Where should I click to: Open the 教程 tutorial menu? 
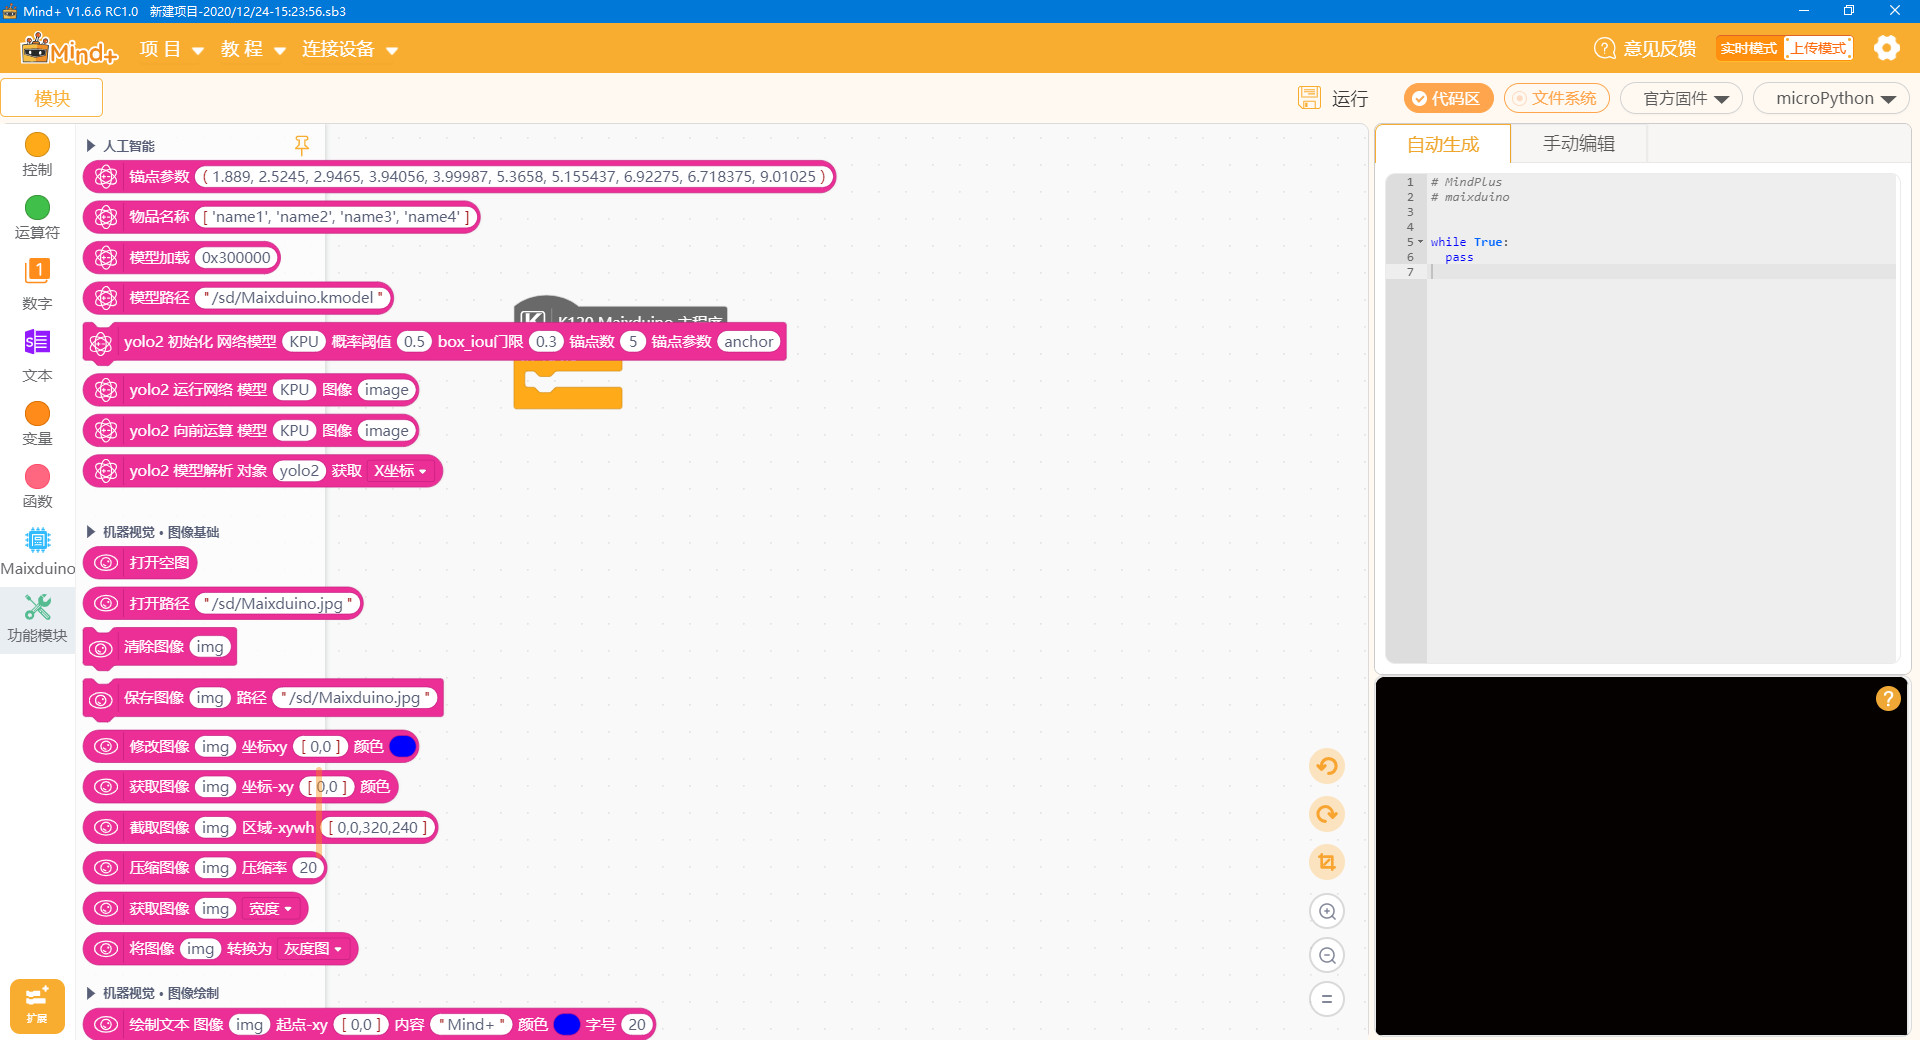coord(253,49)
